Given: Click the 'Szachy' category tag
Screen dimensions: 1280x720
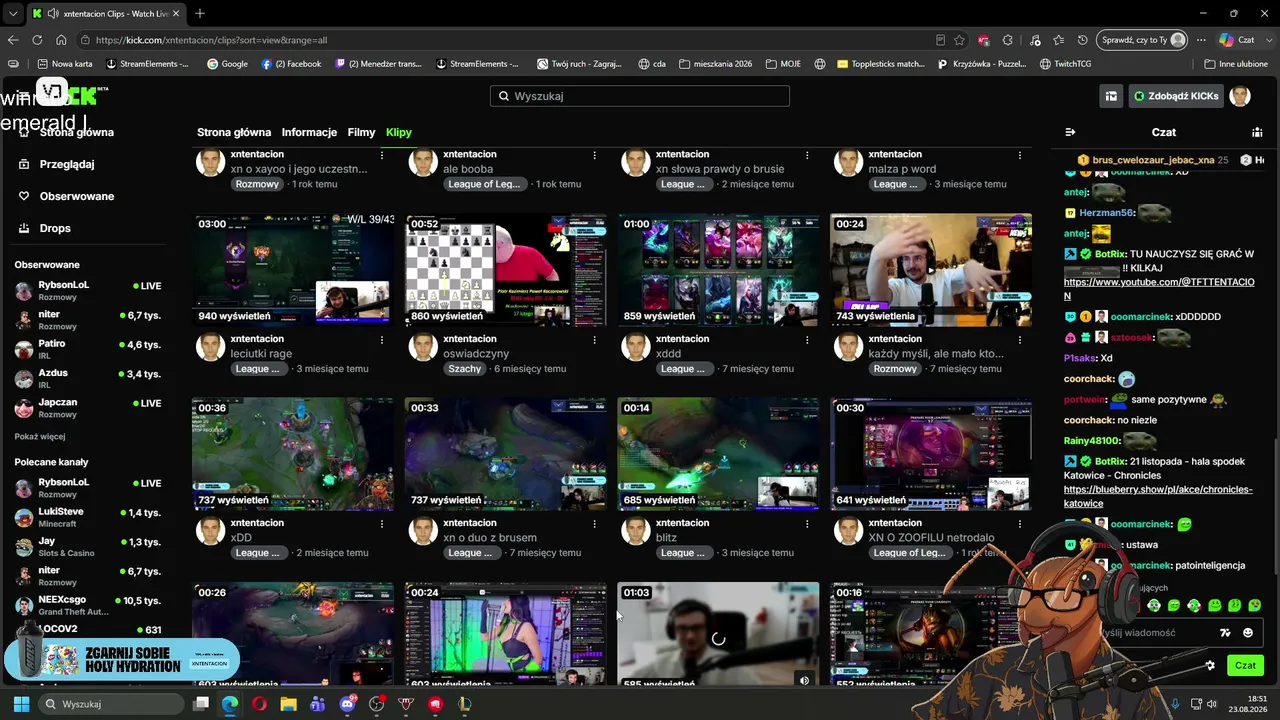Looking at the screenshot, I should pyautogui.click(x=465, y=369).
